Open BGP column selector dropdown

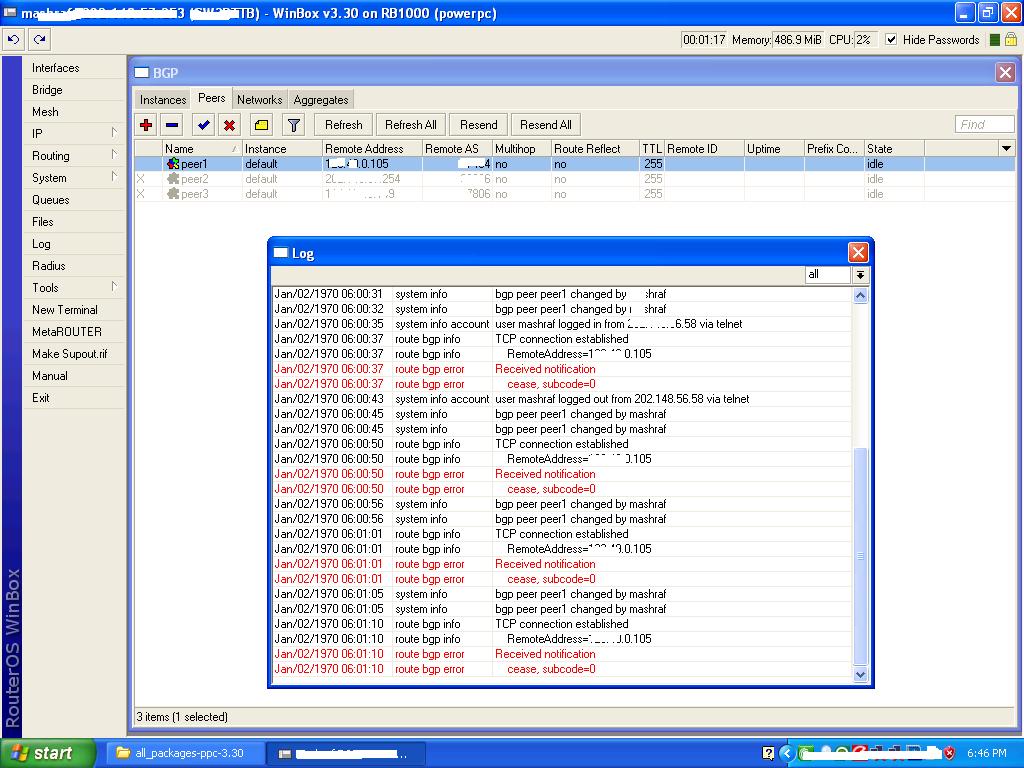pos(1006,149)
